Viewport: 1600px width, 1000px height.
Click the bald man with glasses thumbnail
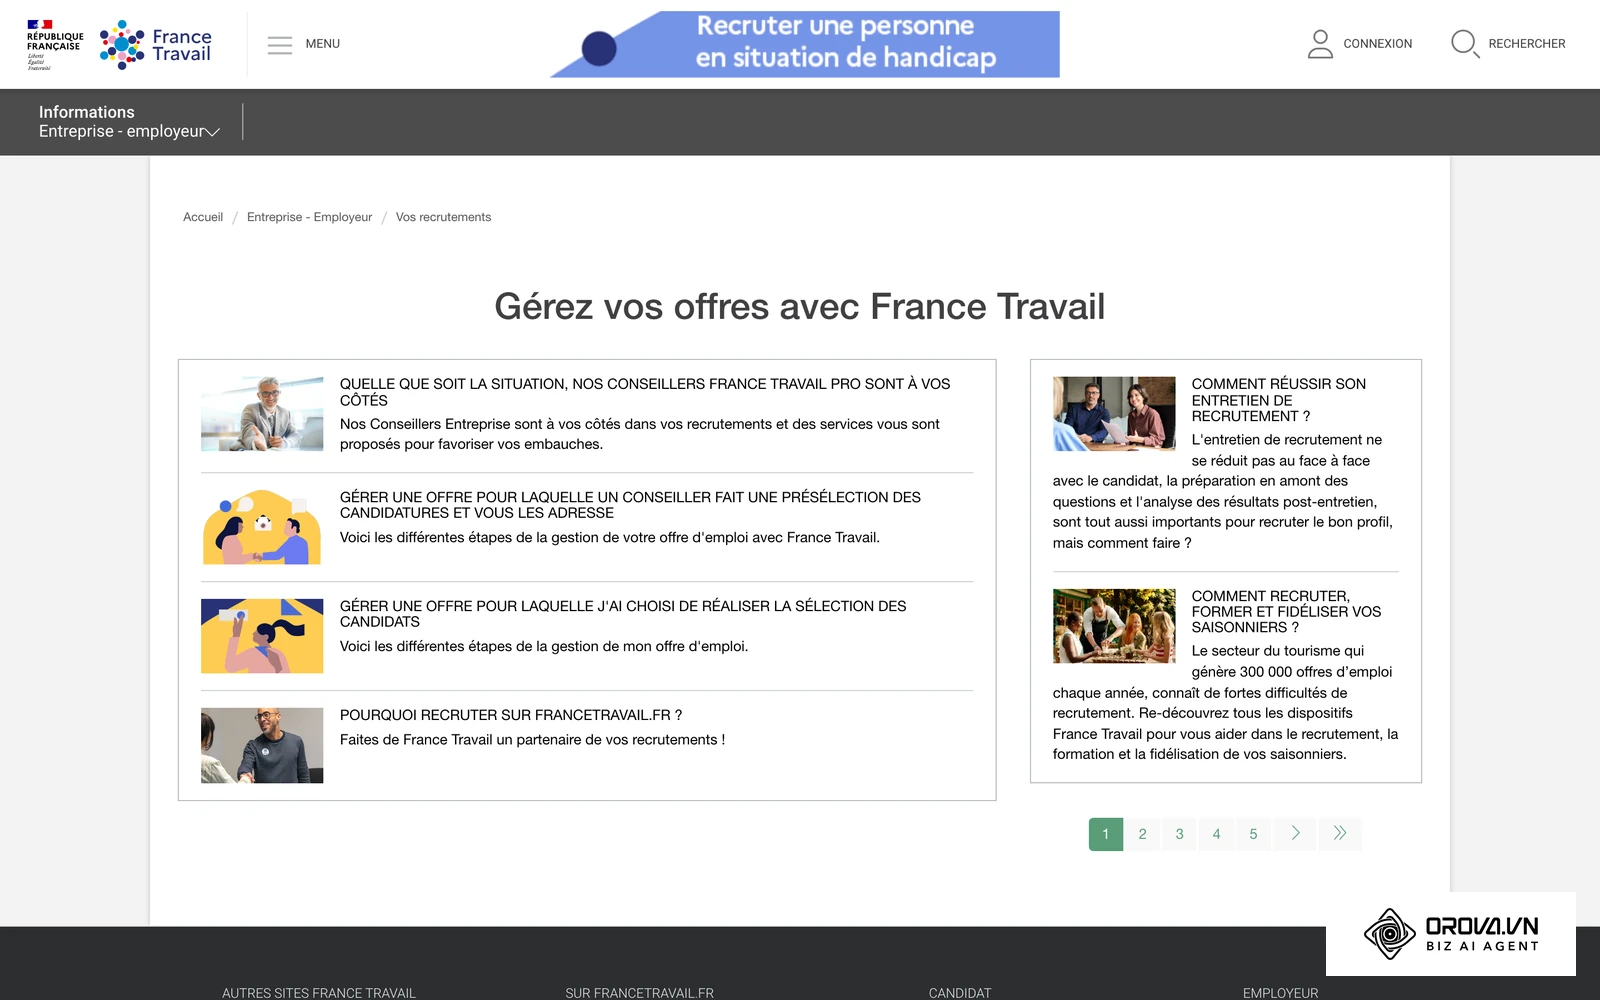[262, 745]
